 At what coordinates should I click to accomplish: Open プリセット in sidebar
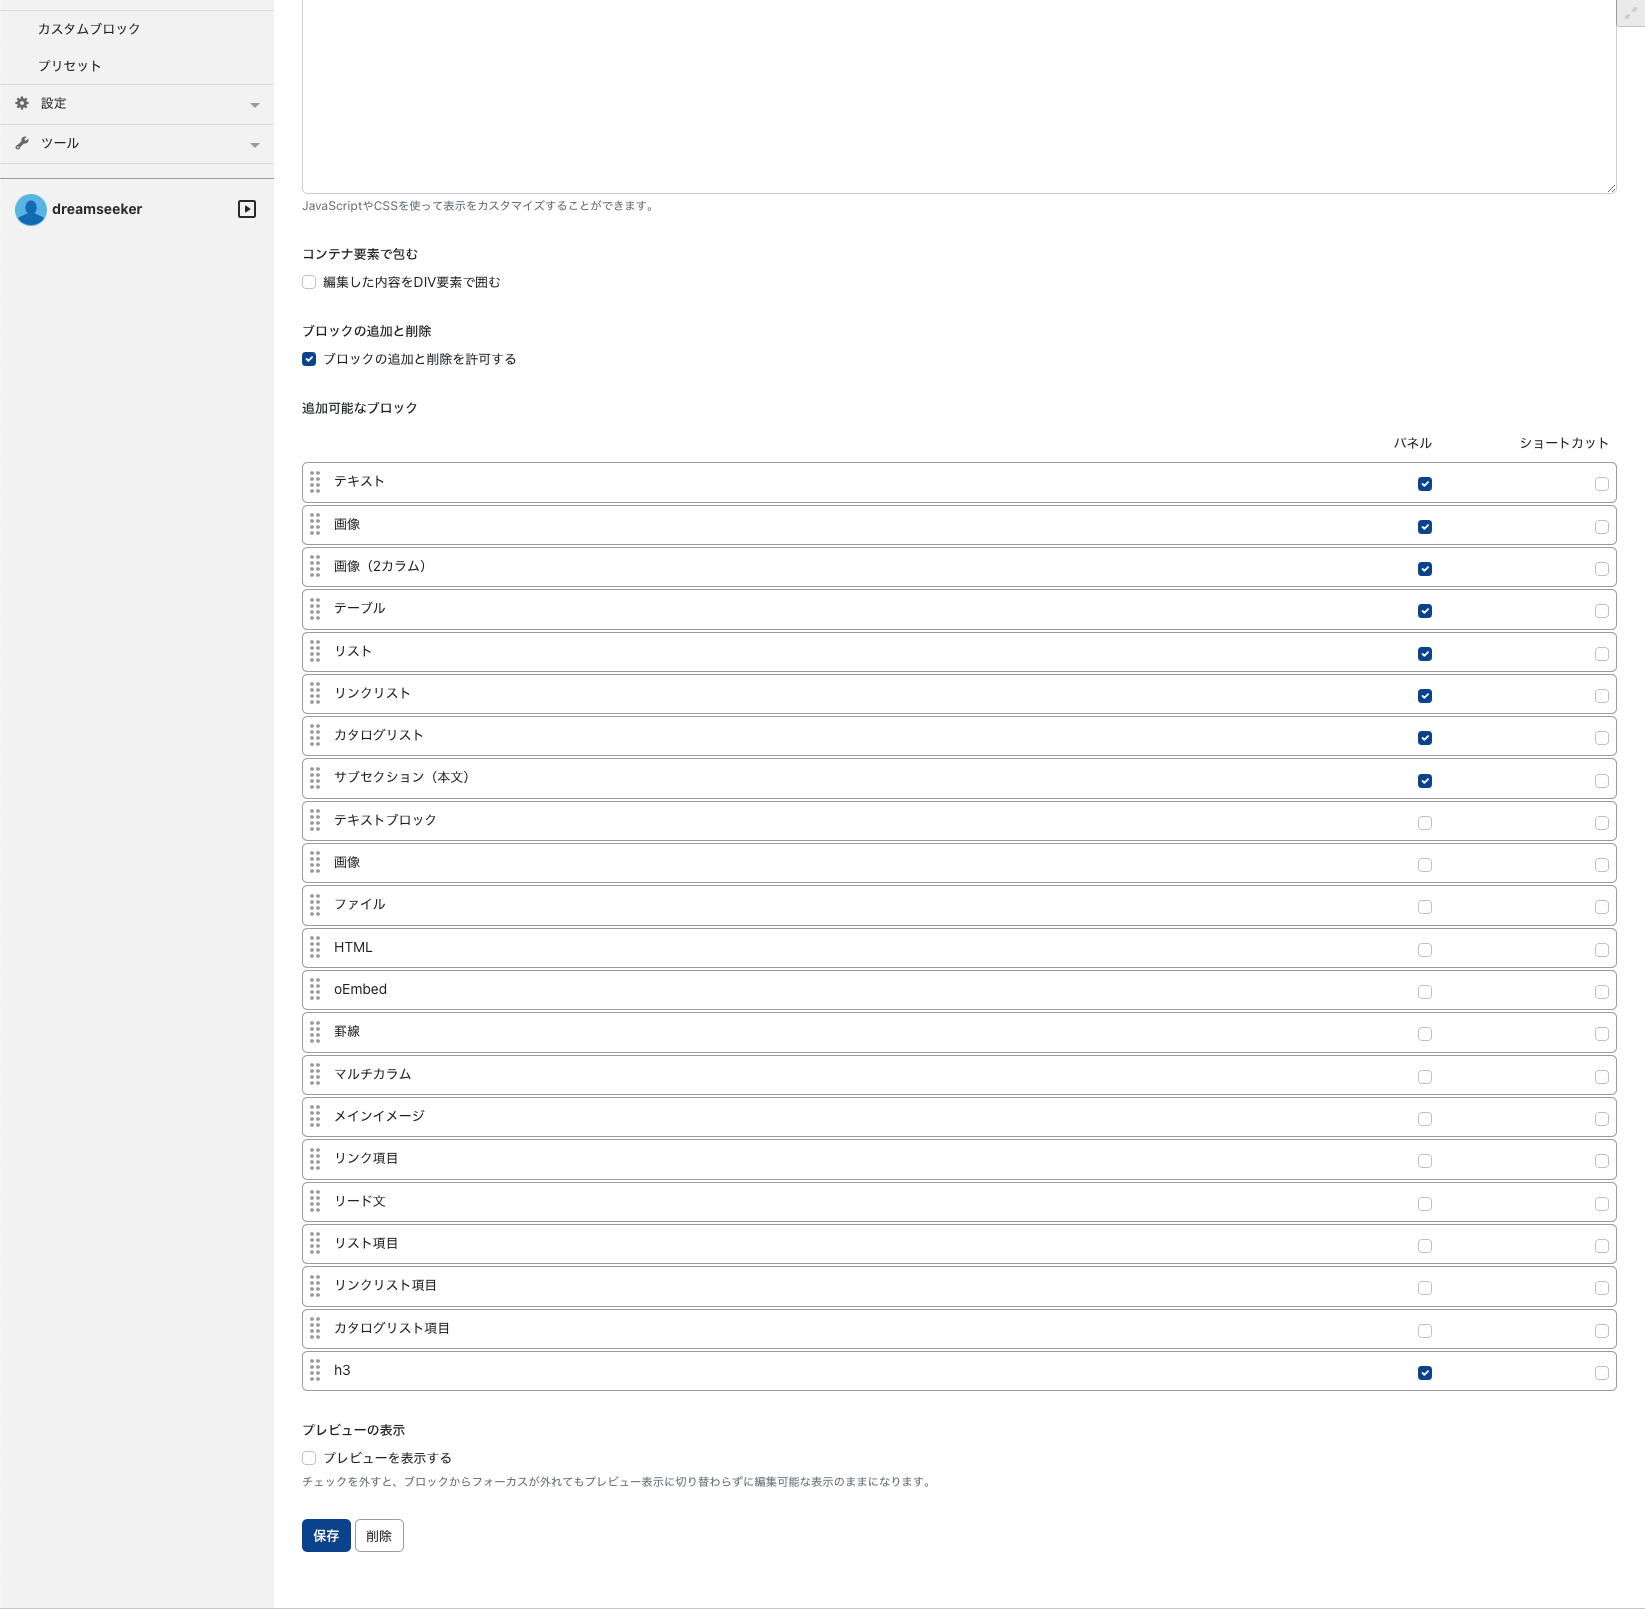point(70,66)
